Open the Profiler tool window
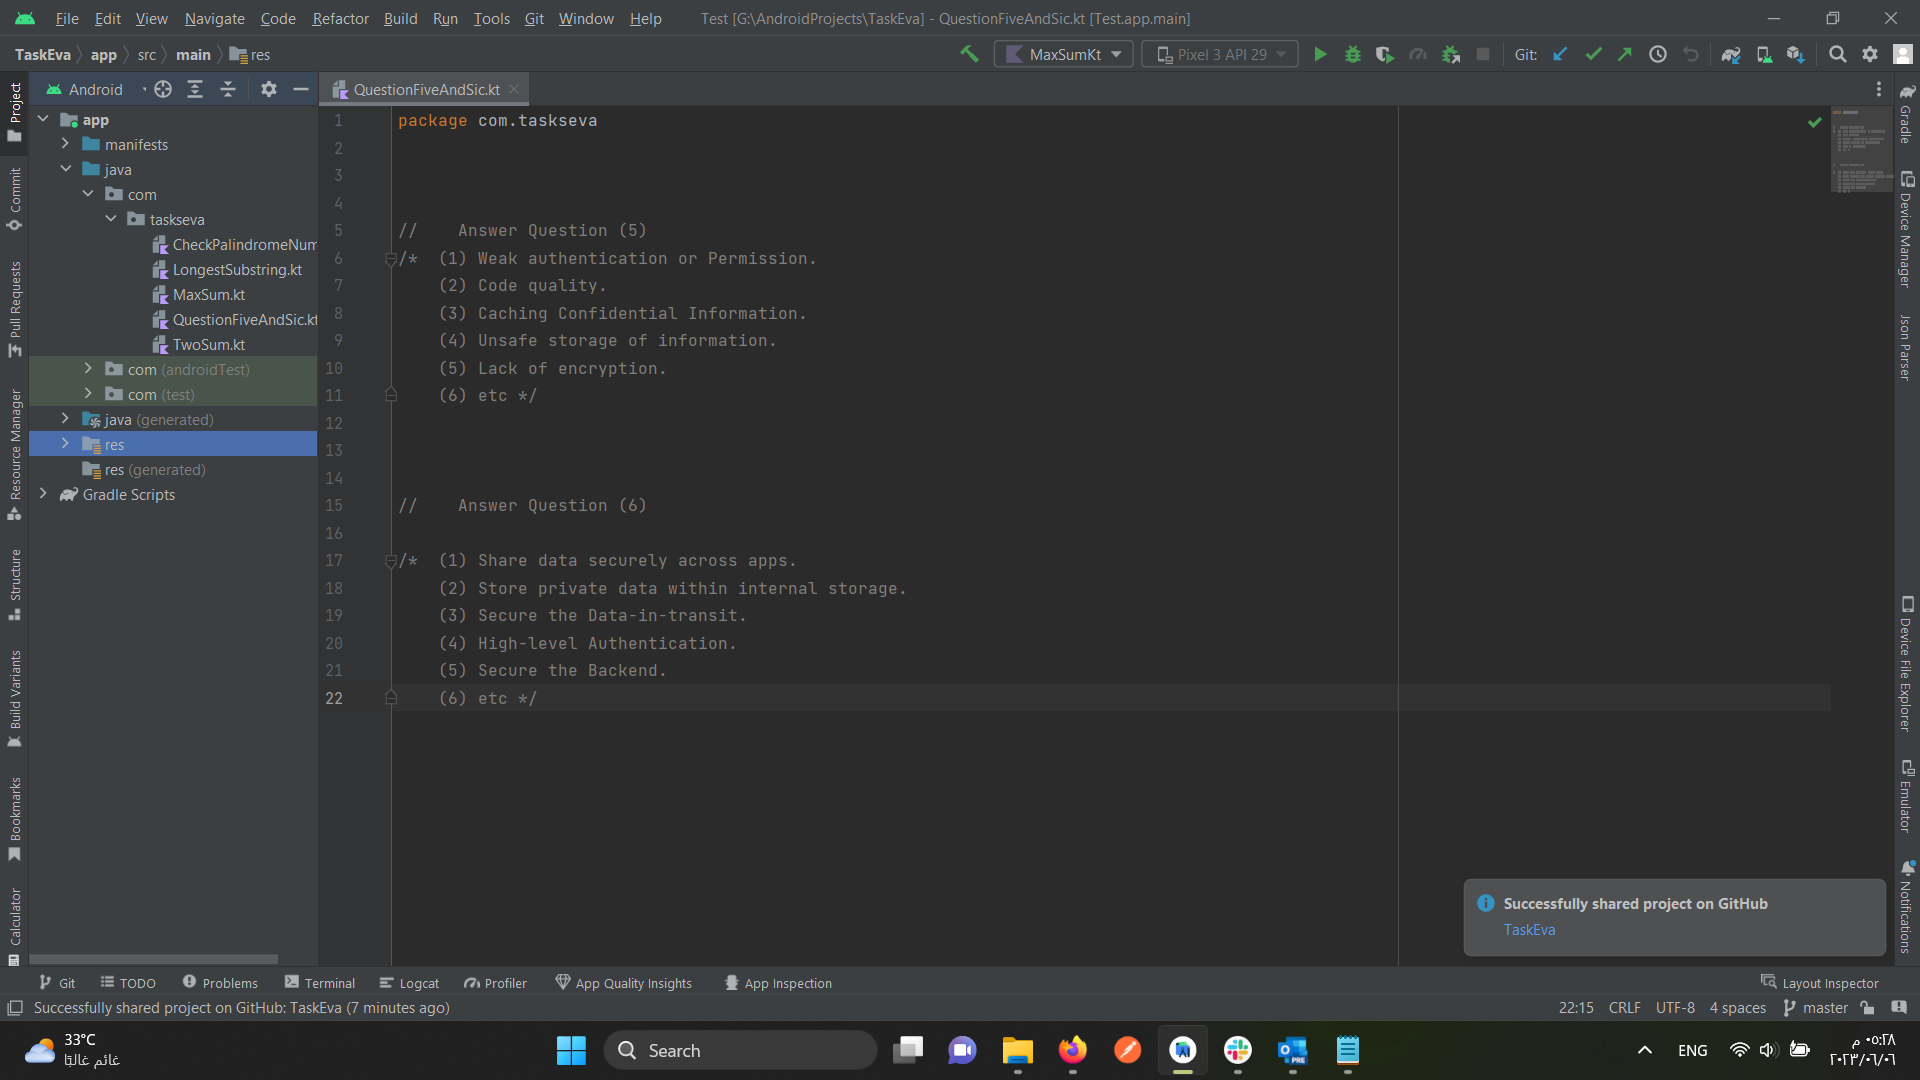The image size is (1920, 1080). point(495,983)
